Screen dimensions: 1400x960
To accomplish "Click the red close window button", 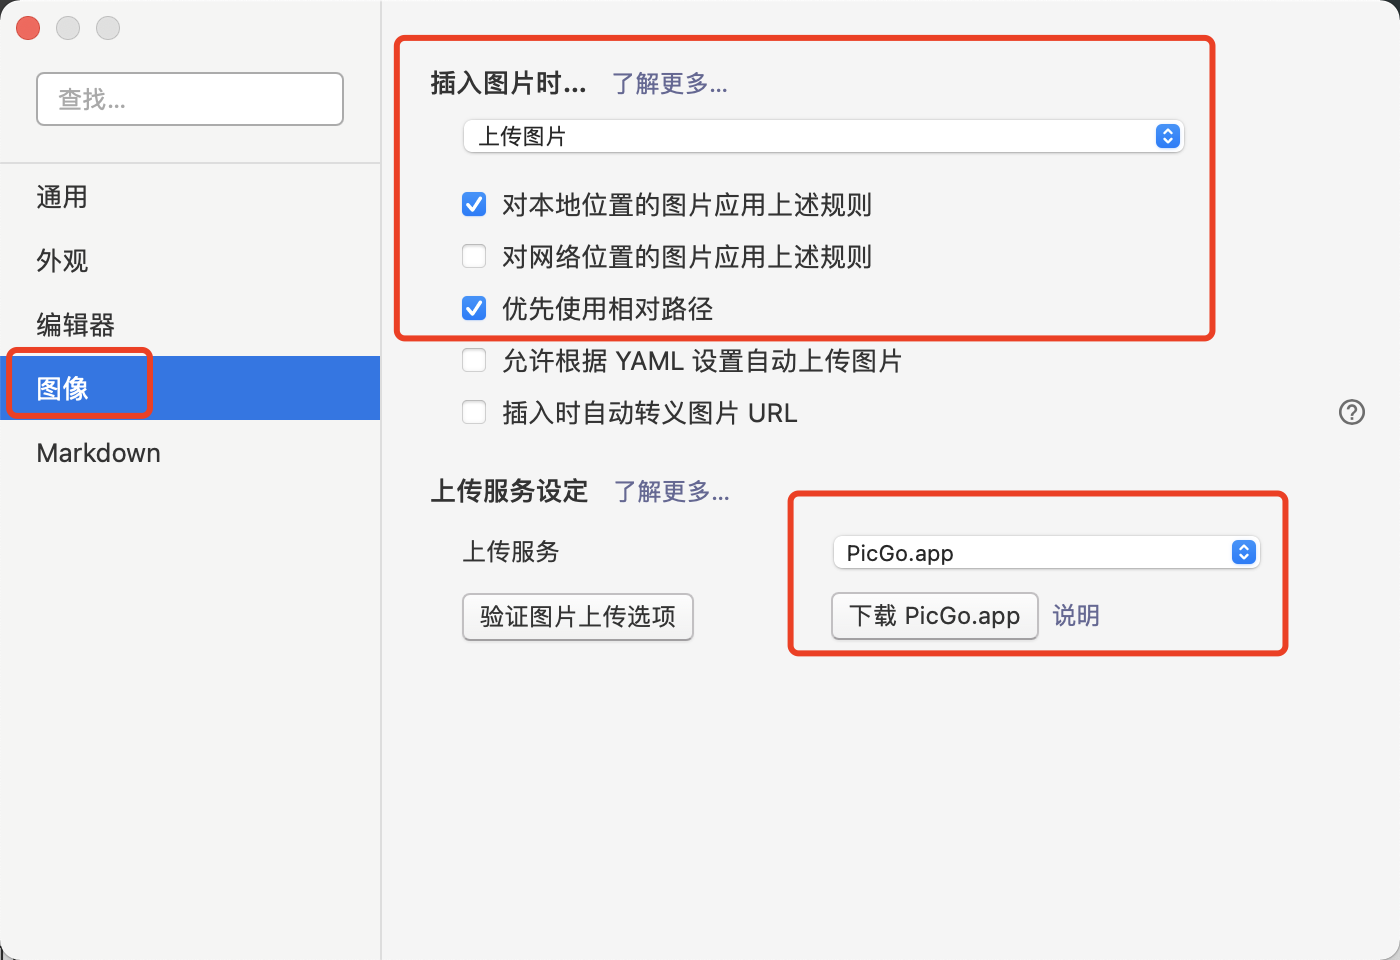I will [28, 28].
